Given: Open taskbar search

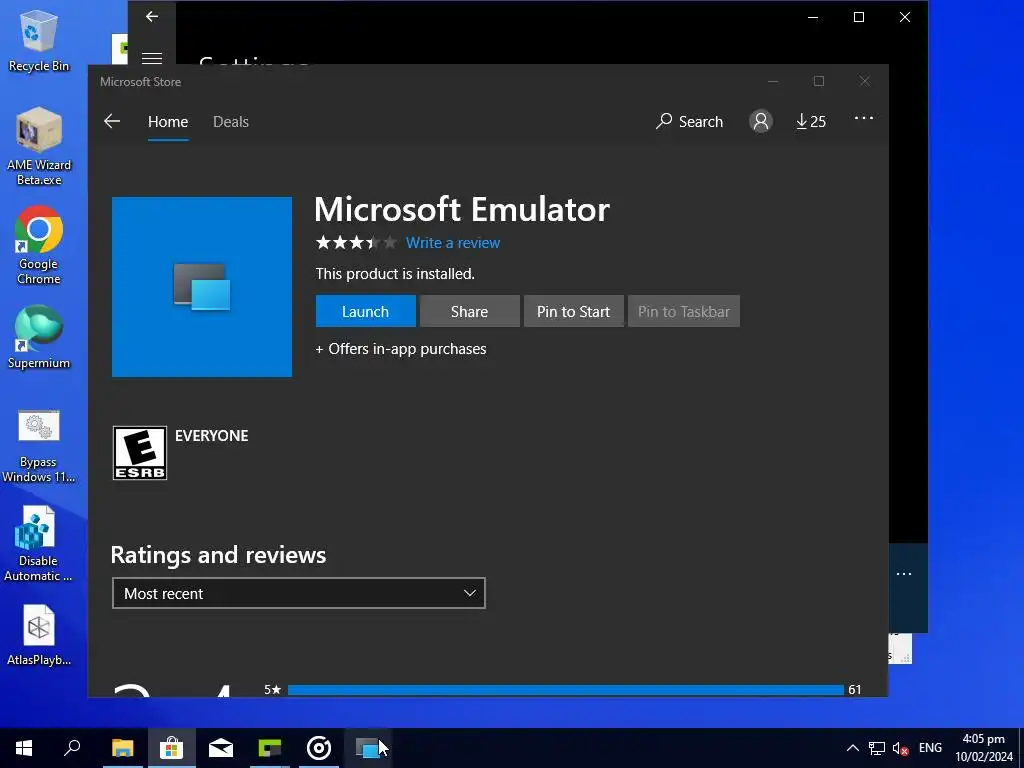Looking at the screenshot, I should (72, 748).
